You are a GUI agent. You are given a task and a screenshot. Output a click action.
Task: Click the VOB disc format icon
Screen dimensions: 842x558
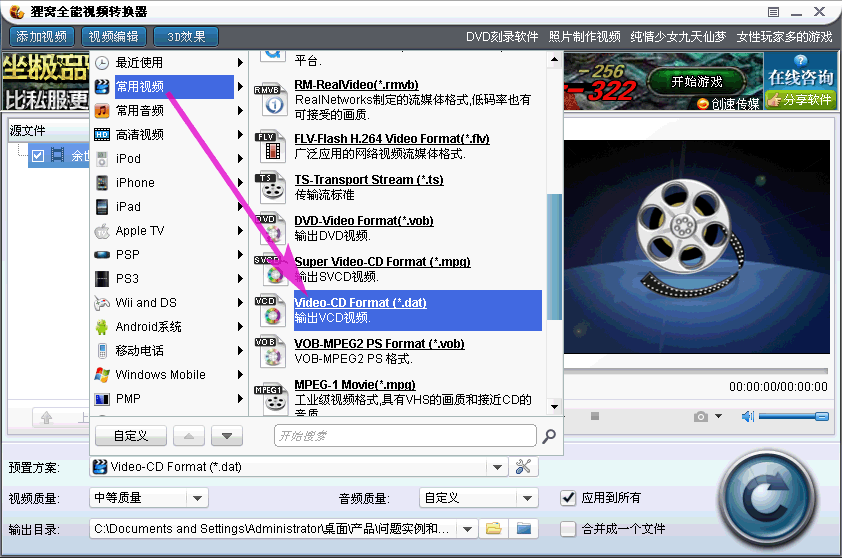(x=272, y=352)
